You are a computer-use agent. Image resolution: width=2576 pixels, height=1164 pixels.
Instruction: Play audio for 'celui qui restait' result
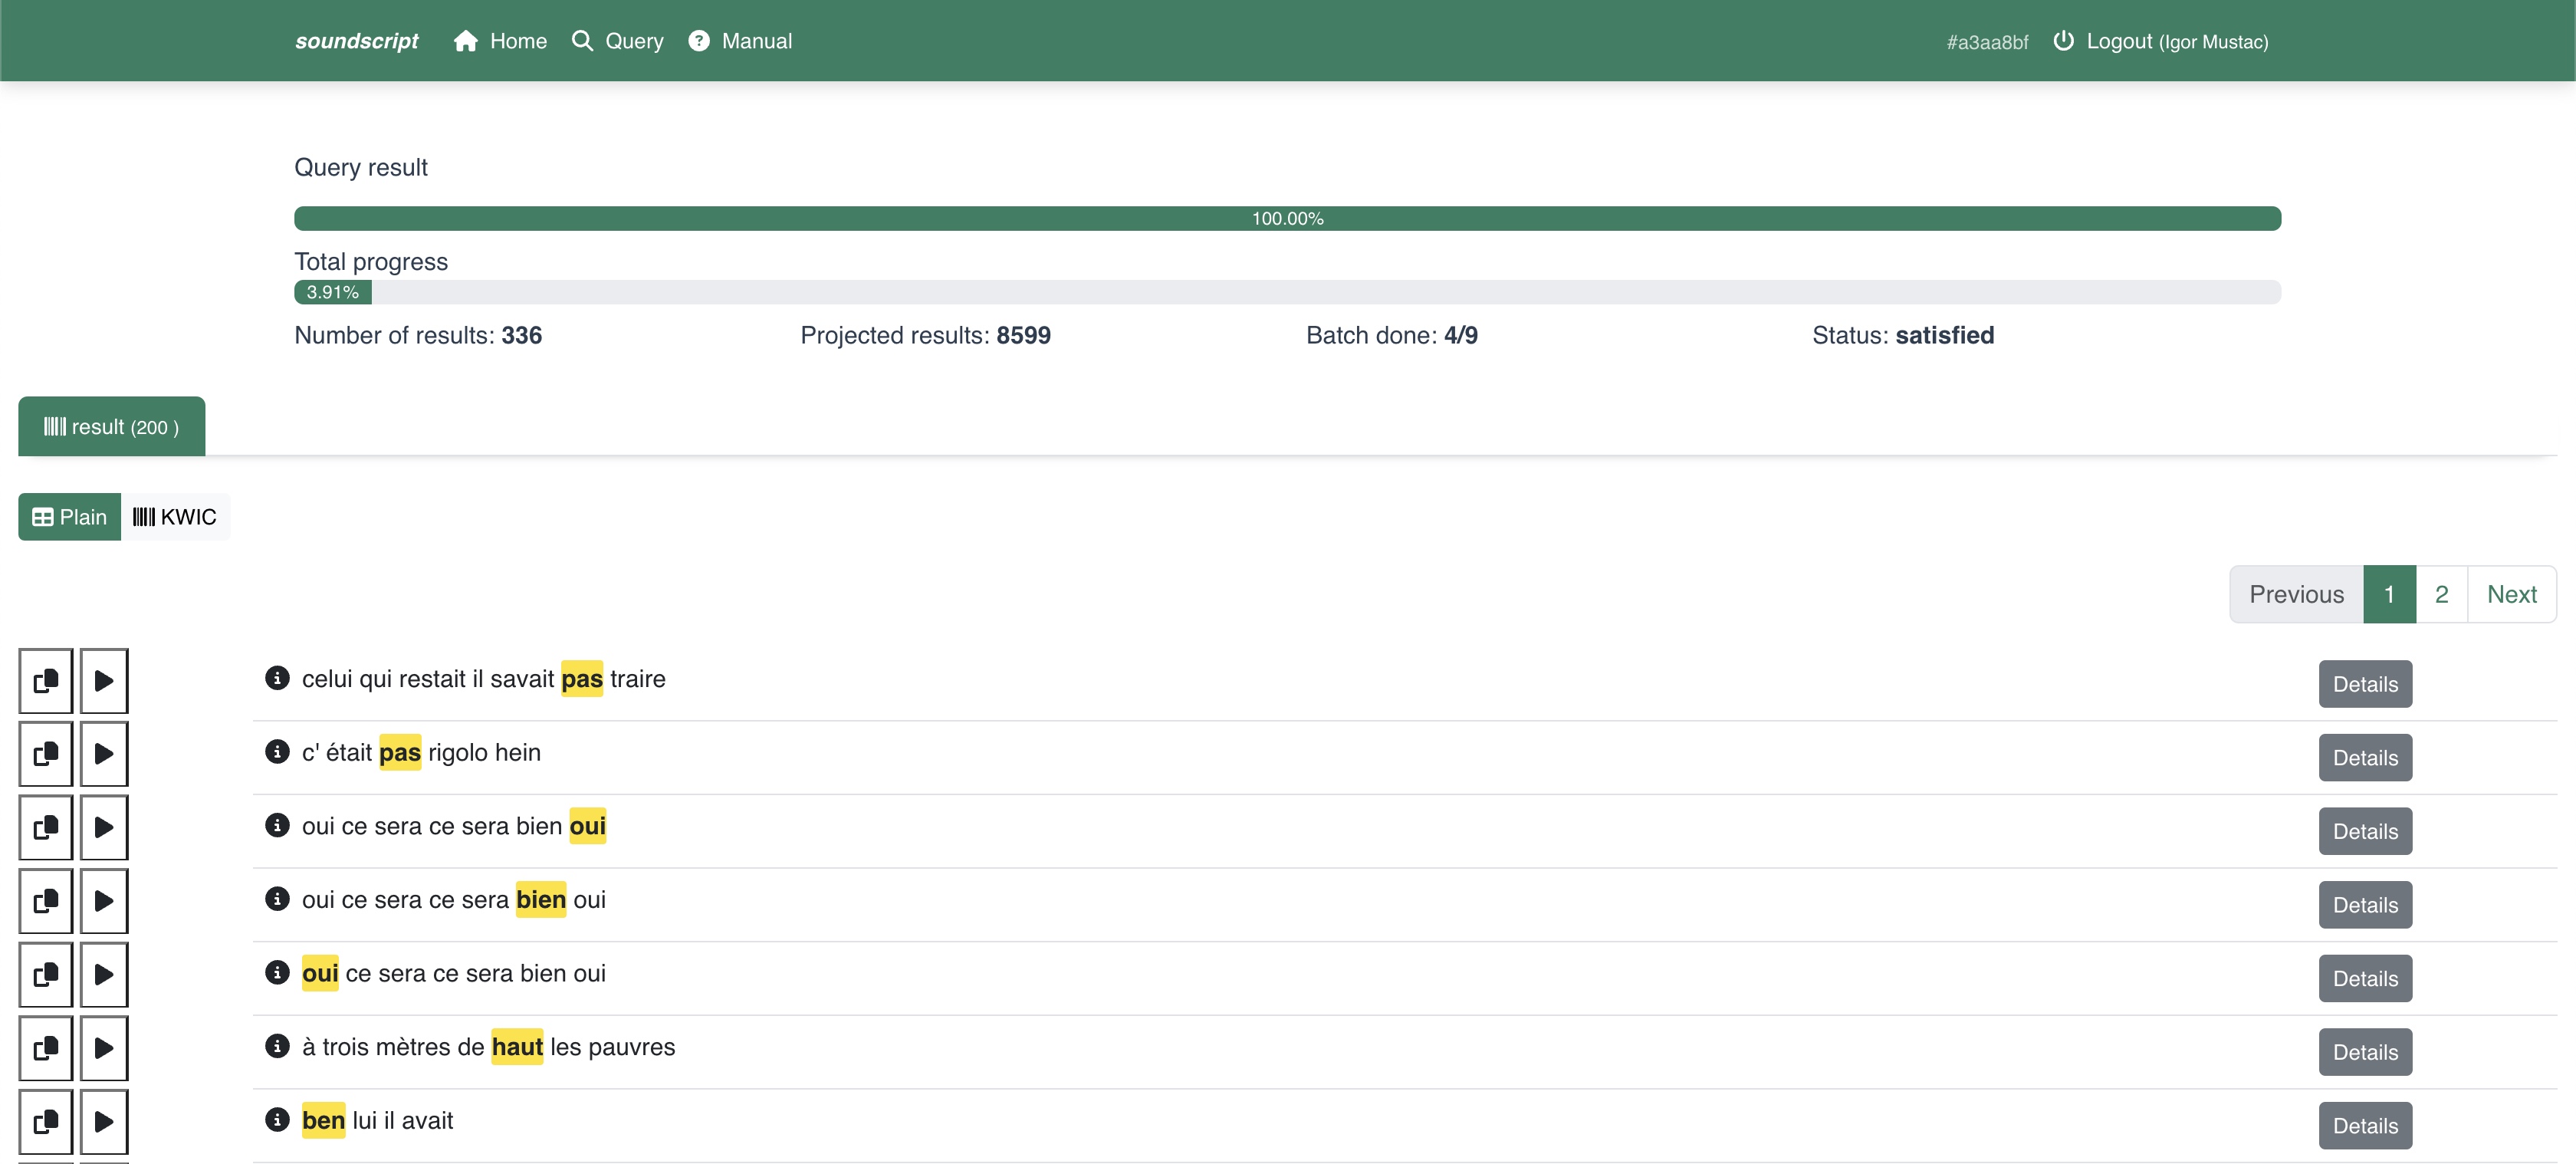(104, 681)
